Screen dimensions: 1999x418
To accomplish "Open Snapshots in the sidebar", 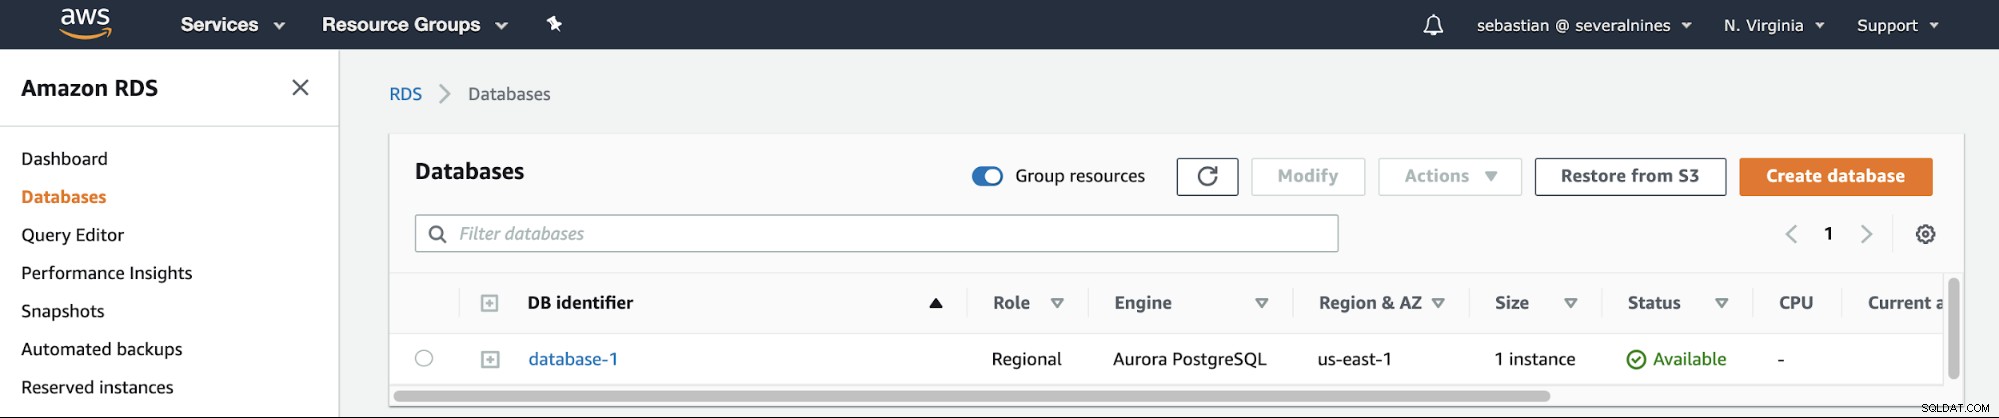I will (62, 311).
